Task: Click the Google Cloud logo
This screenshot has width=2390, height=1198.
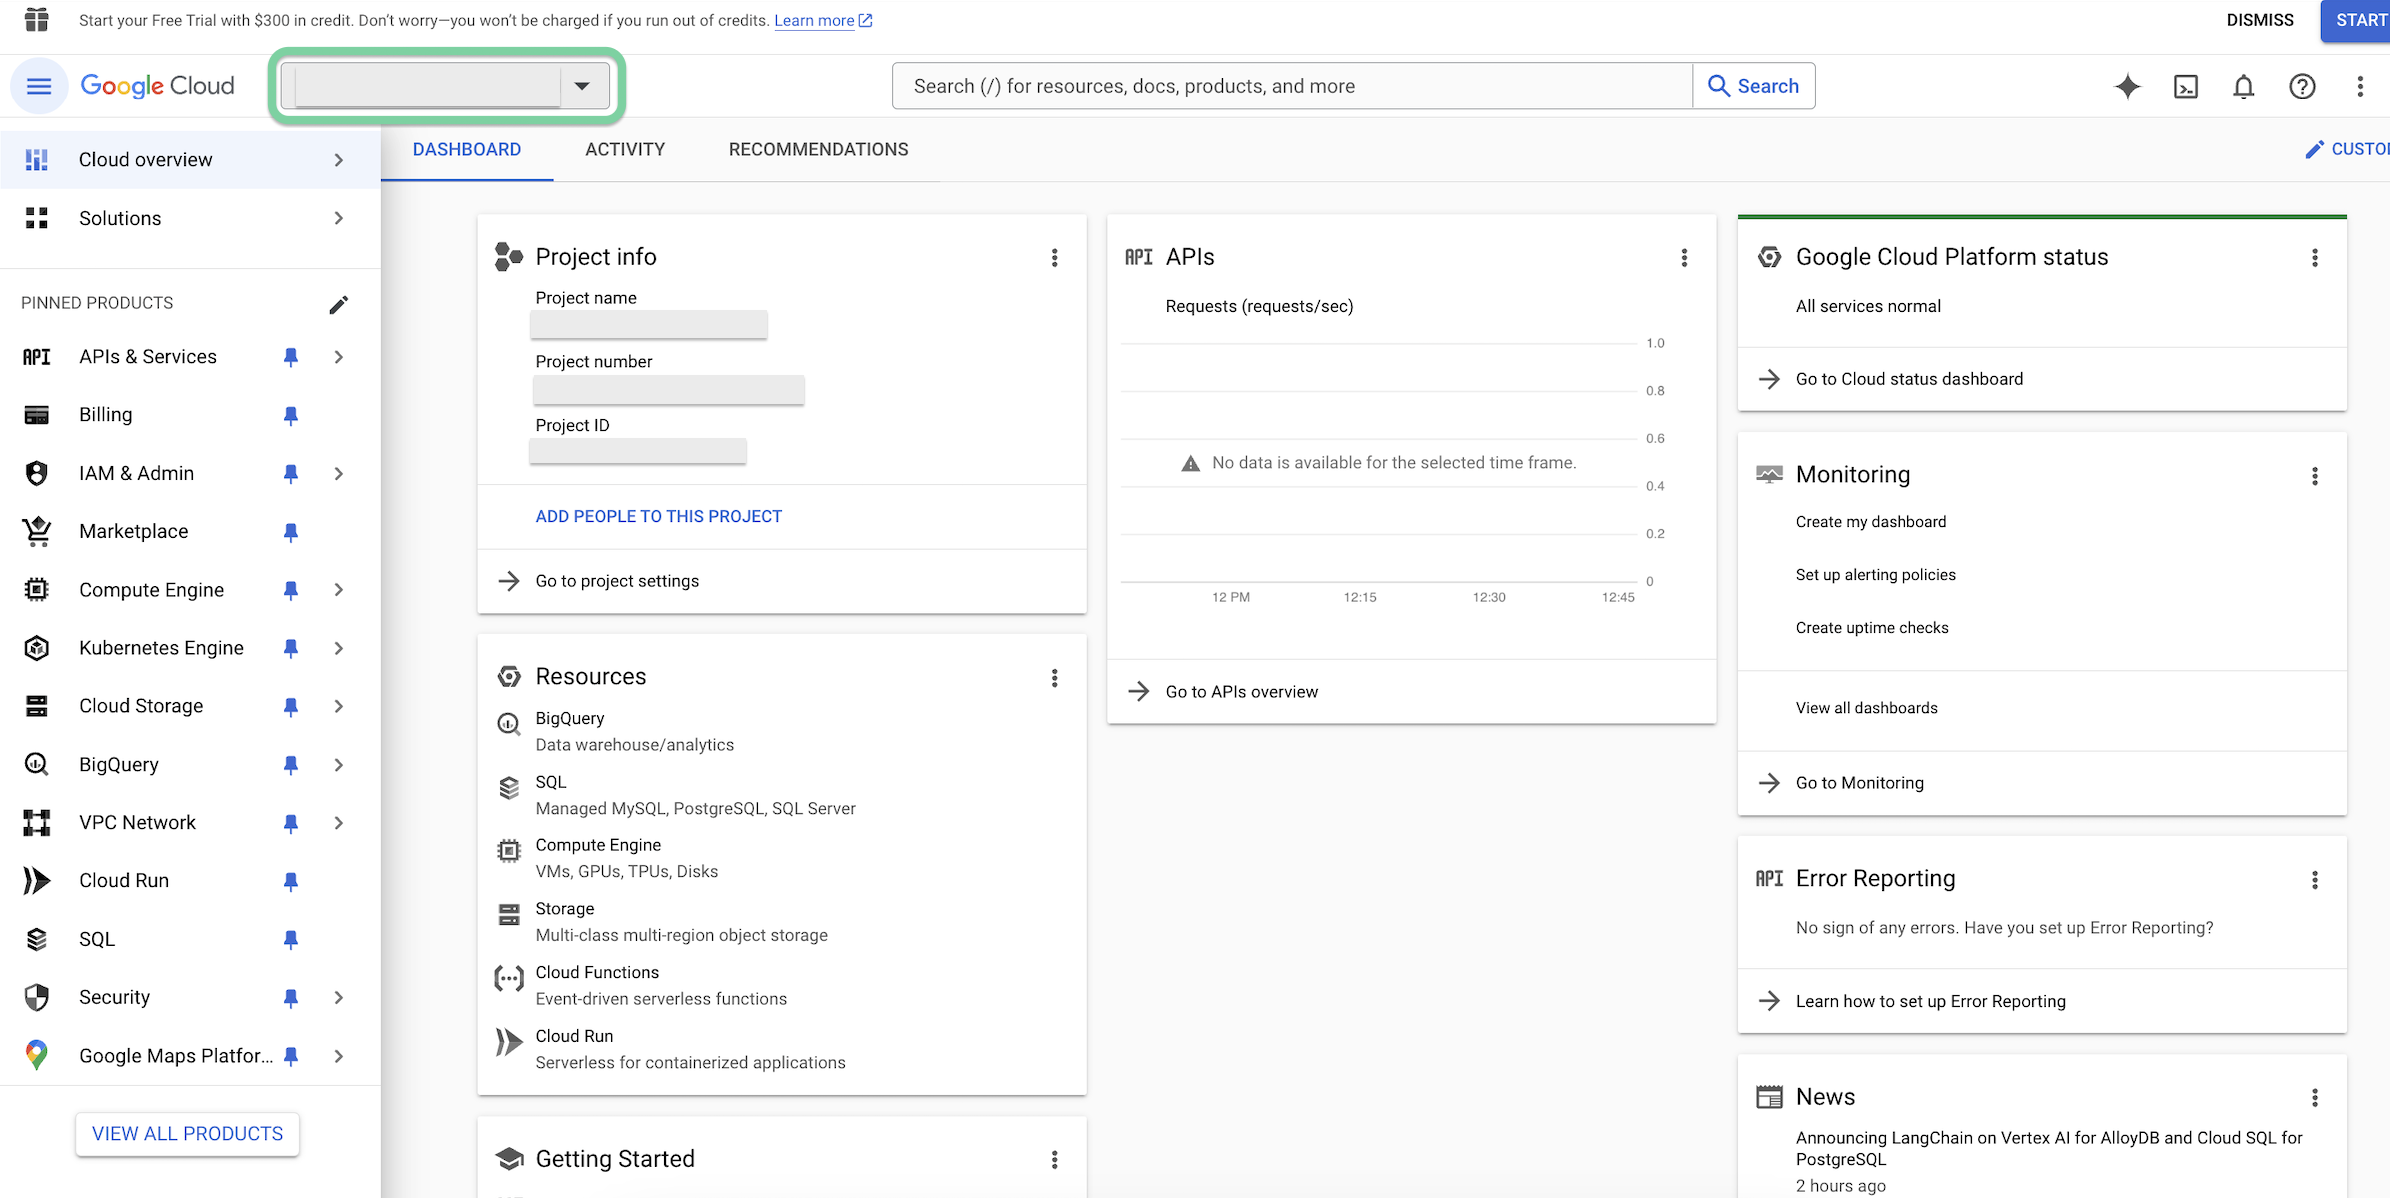Action: pyautogui.click(x=158, y=86)
